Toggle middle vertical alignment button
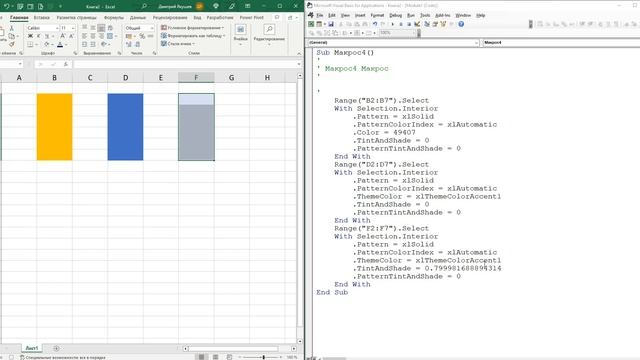 (93, 28)
